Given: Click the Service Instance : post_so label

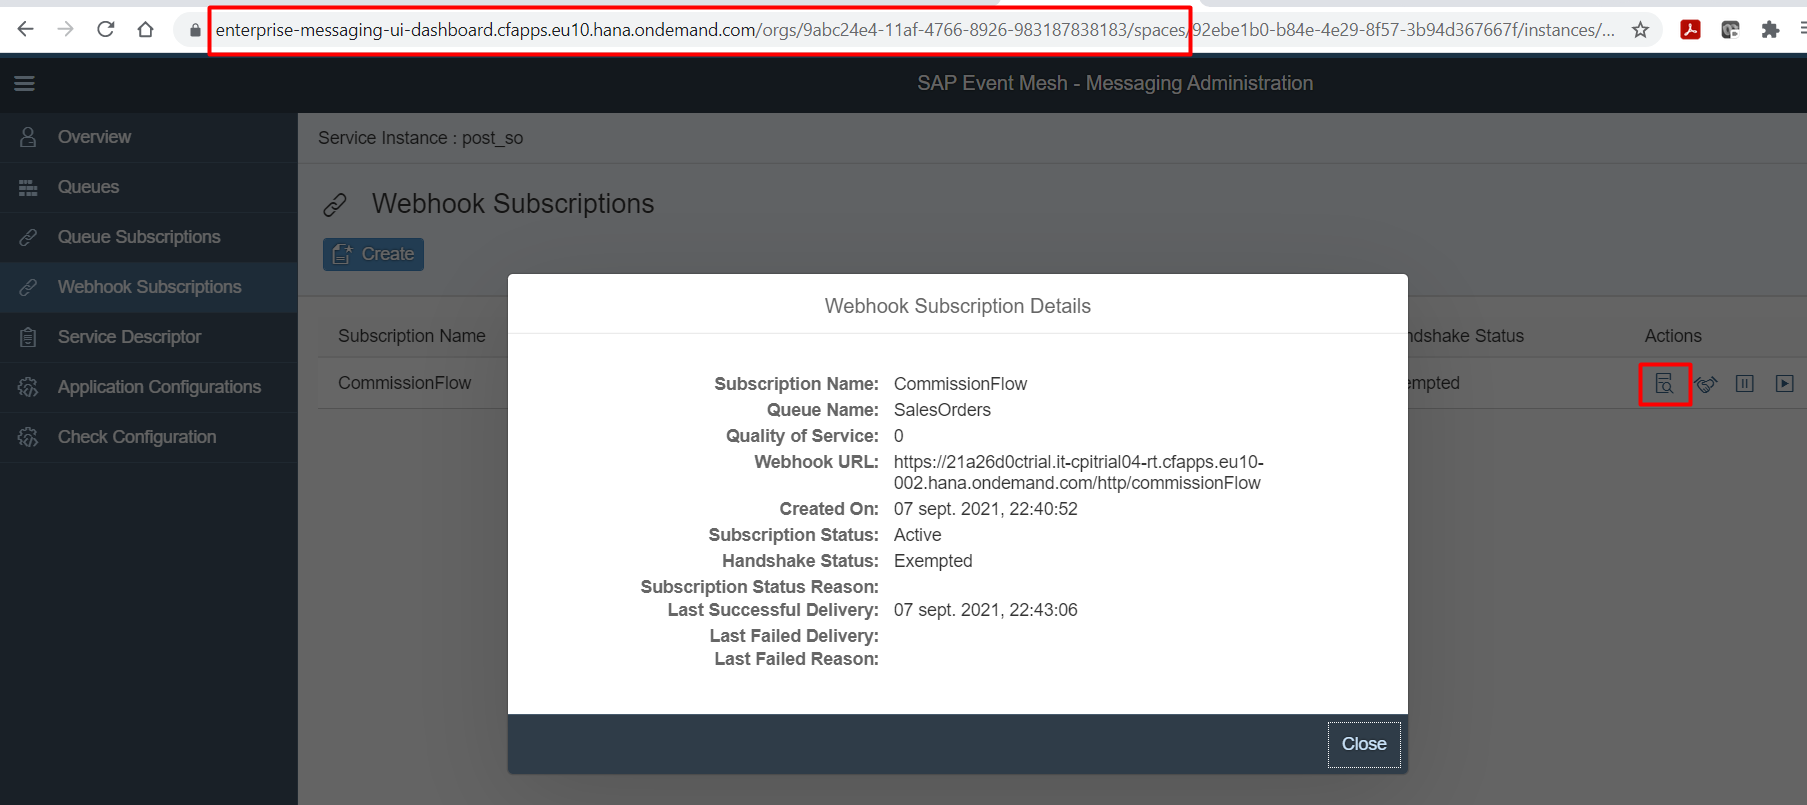Looking at the screenshot, I should tap(421, 138).
